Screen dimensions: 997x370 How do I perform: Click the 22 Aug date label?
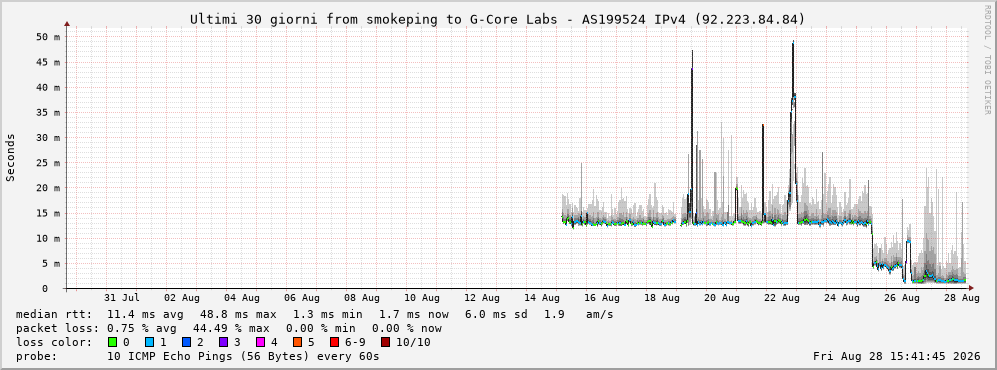point(790,297)
